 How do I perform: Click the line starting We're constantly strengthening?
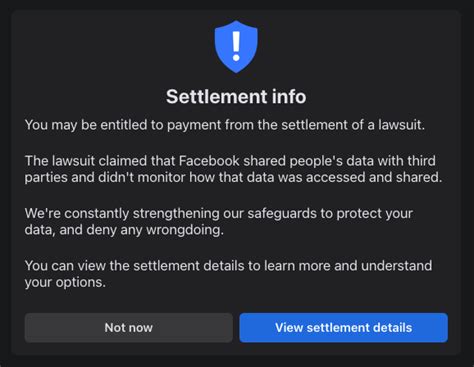[219, 213]
